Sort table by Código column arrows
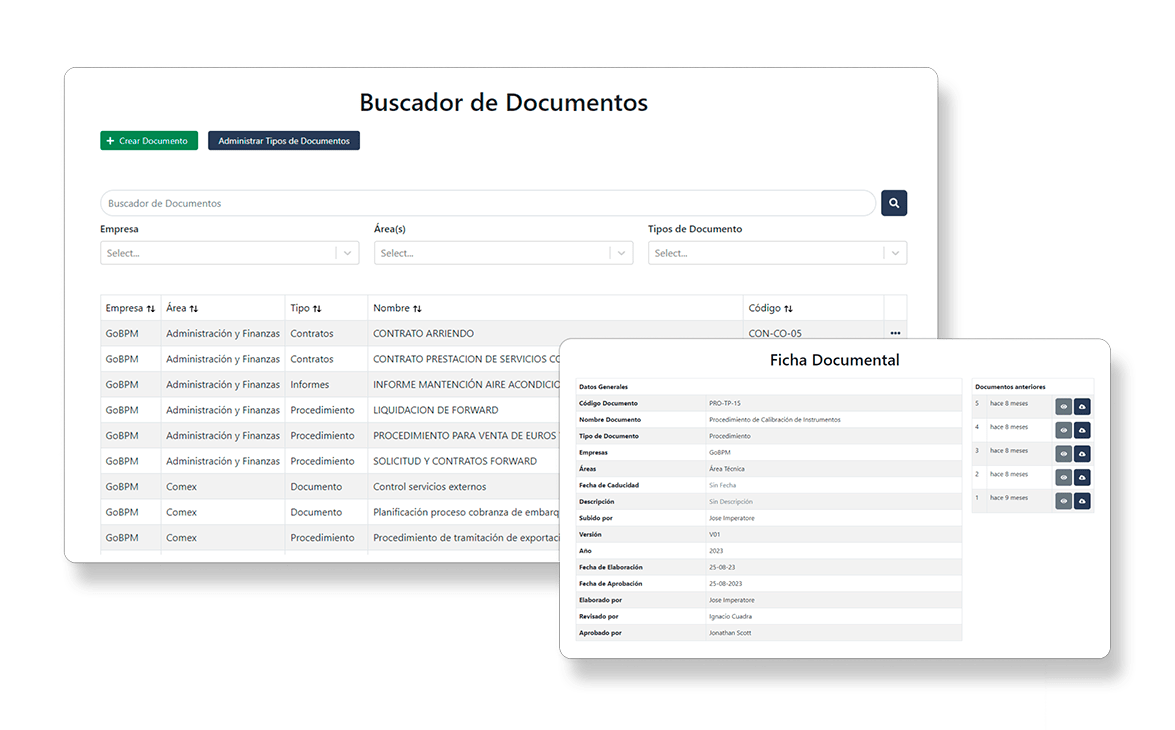Screen dimensions: 1175x730 tap(788, 309)
